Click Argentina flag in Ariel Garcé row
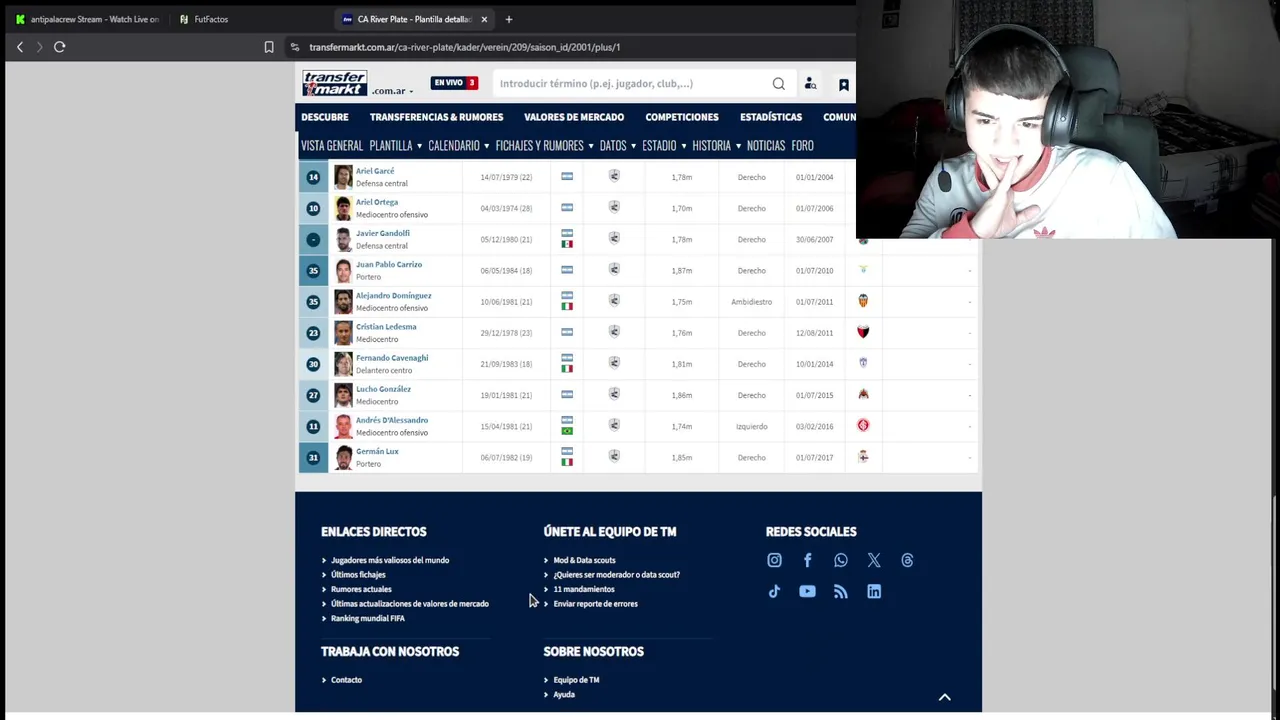 [567, 177]
